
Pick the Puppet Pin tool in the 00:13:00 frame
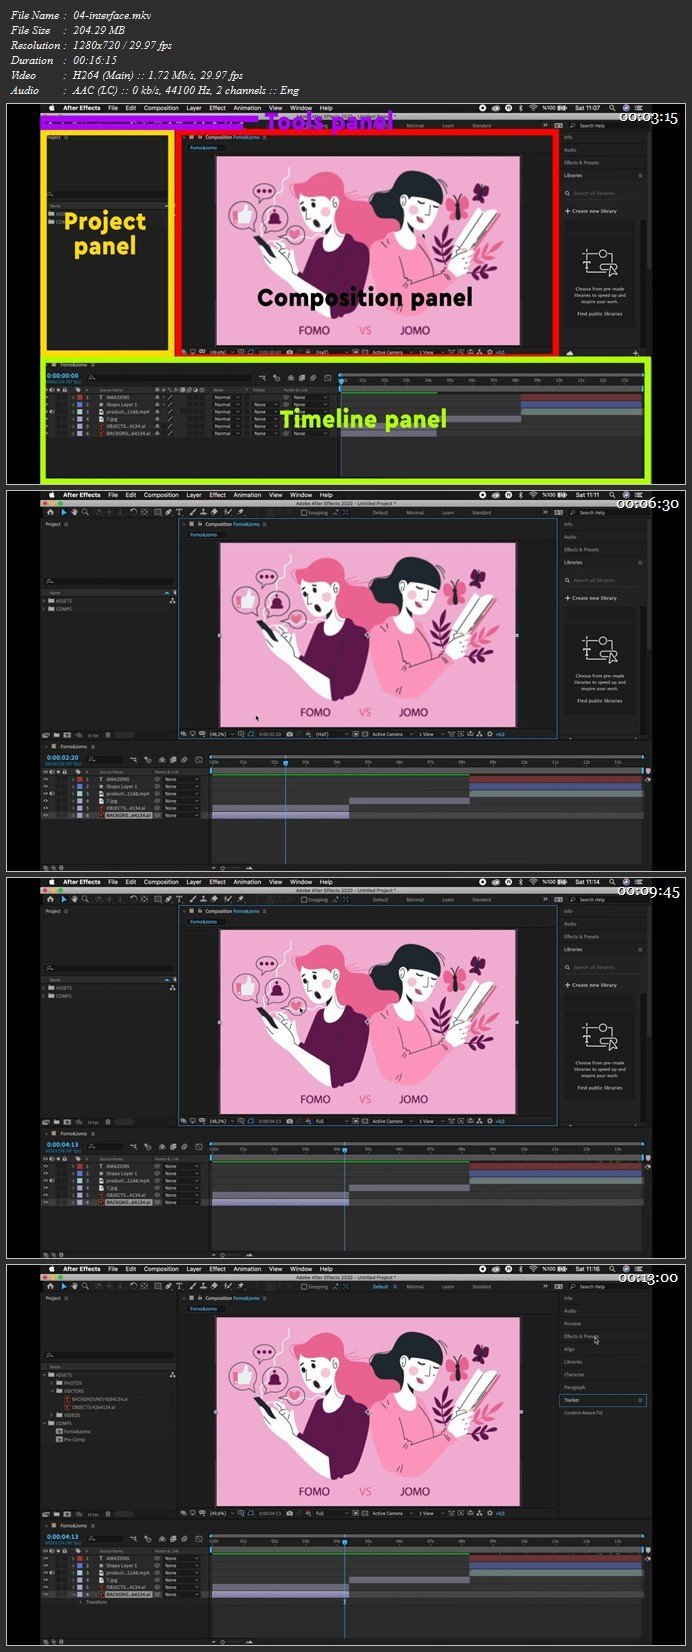(240, 1286)
